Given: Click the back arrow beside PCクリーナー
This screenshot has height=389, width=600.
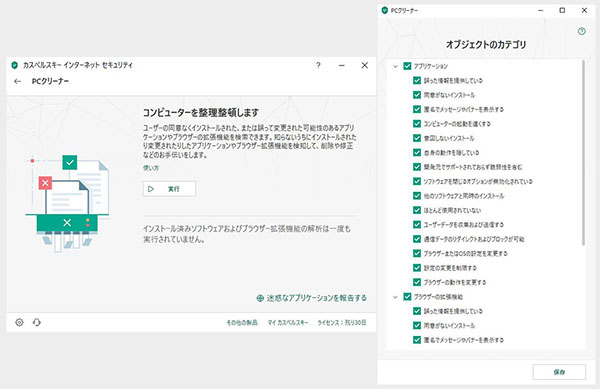Looking at the screenshot, I should (17, 81).
